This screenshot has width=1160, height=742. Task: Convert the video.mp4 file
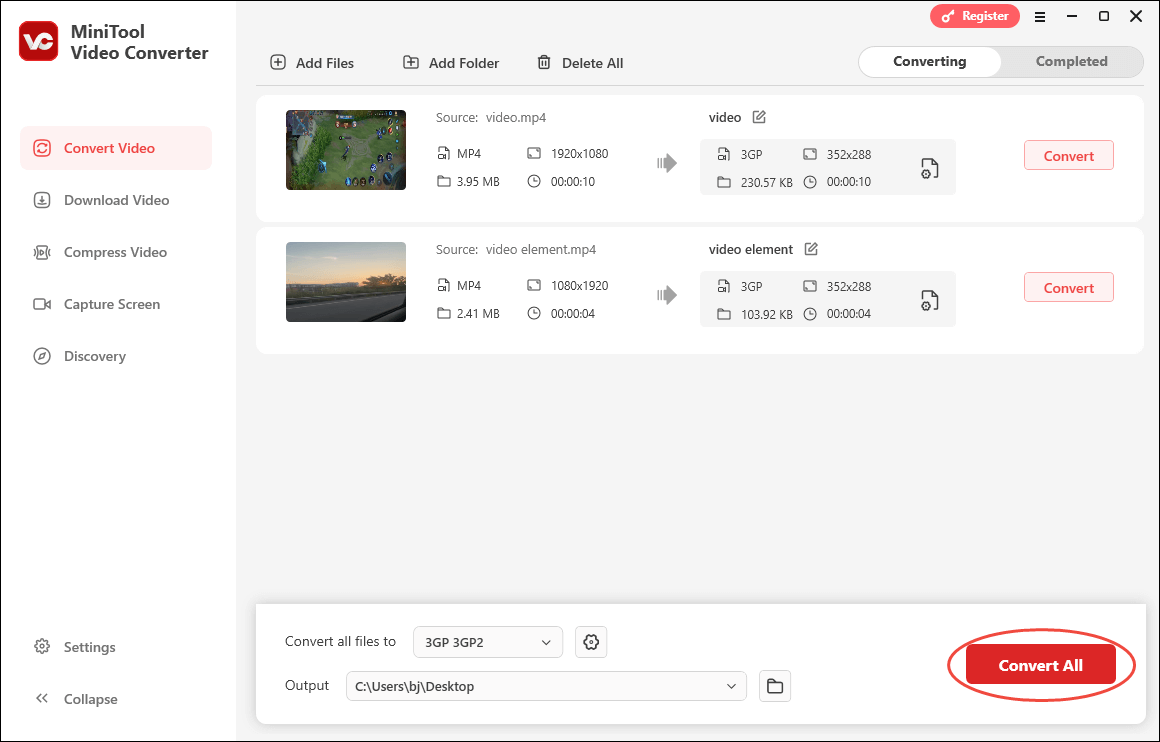point(1068,155)
